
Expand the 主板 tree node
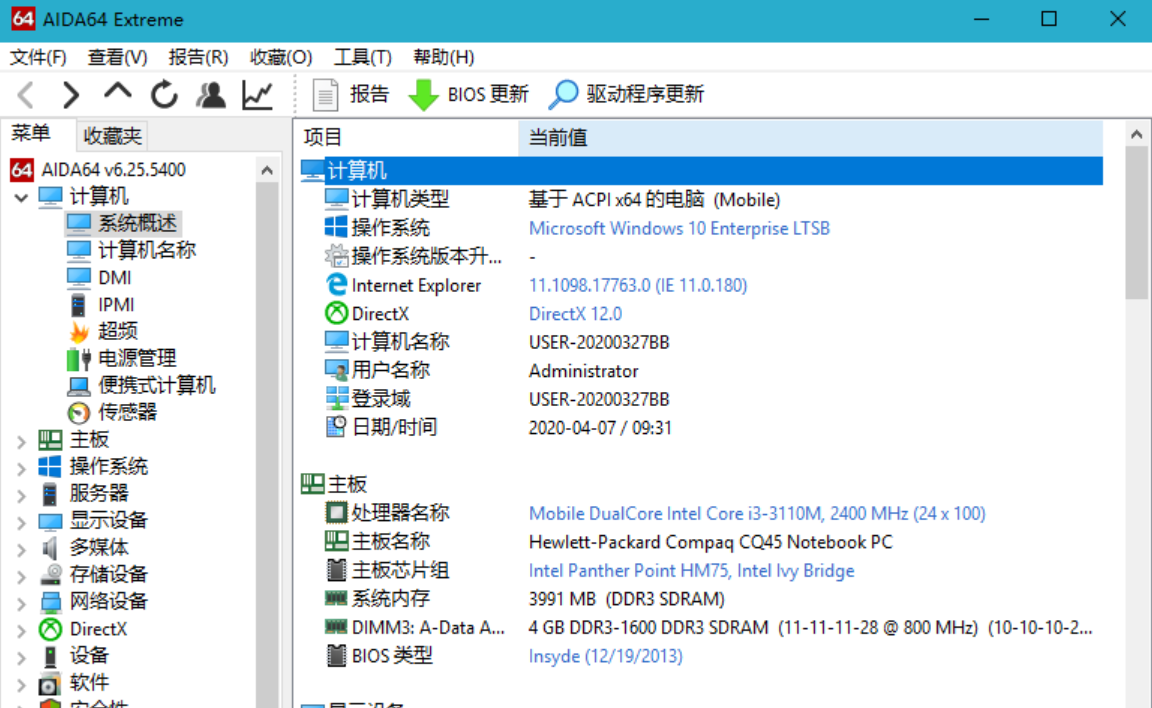[21, 441]
